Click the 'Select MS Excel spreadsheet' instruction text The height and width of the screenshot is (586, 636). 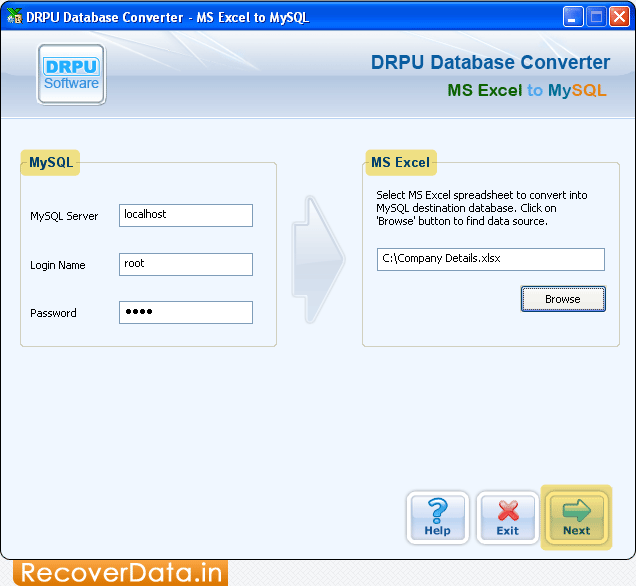point(481,208)
